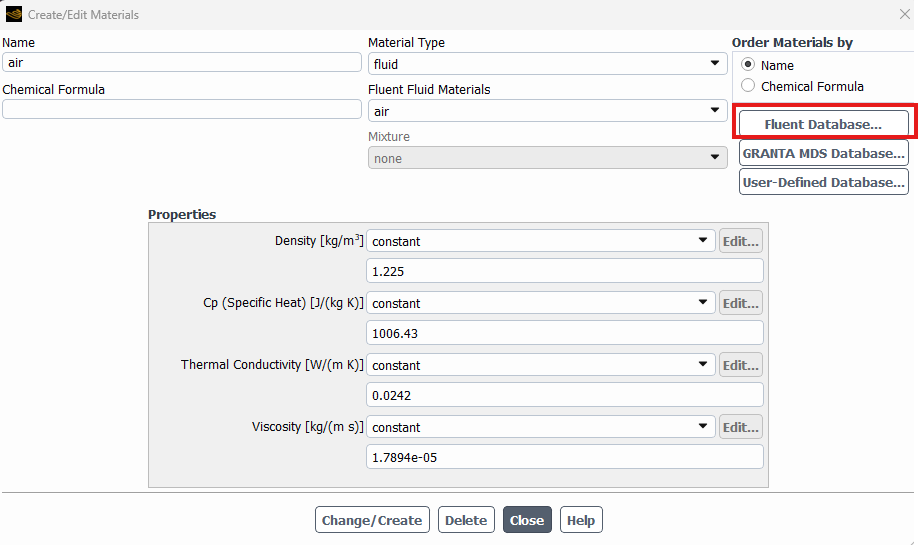
Task: Click the Edit button for Density
Action: coord(741,241)
